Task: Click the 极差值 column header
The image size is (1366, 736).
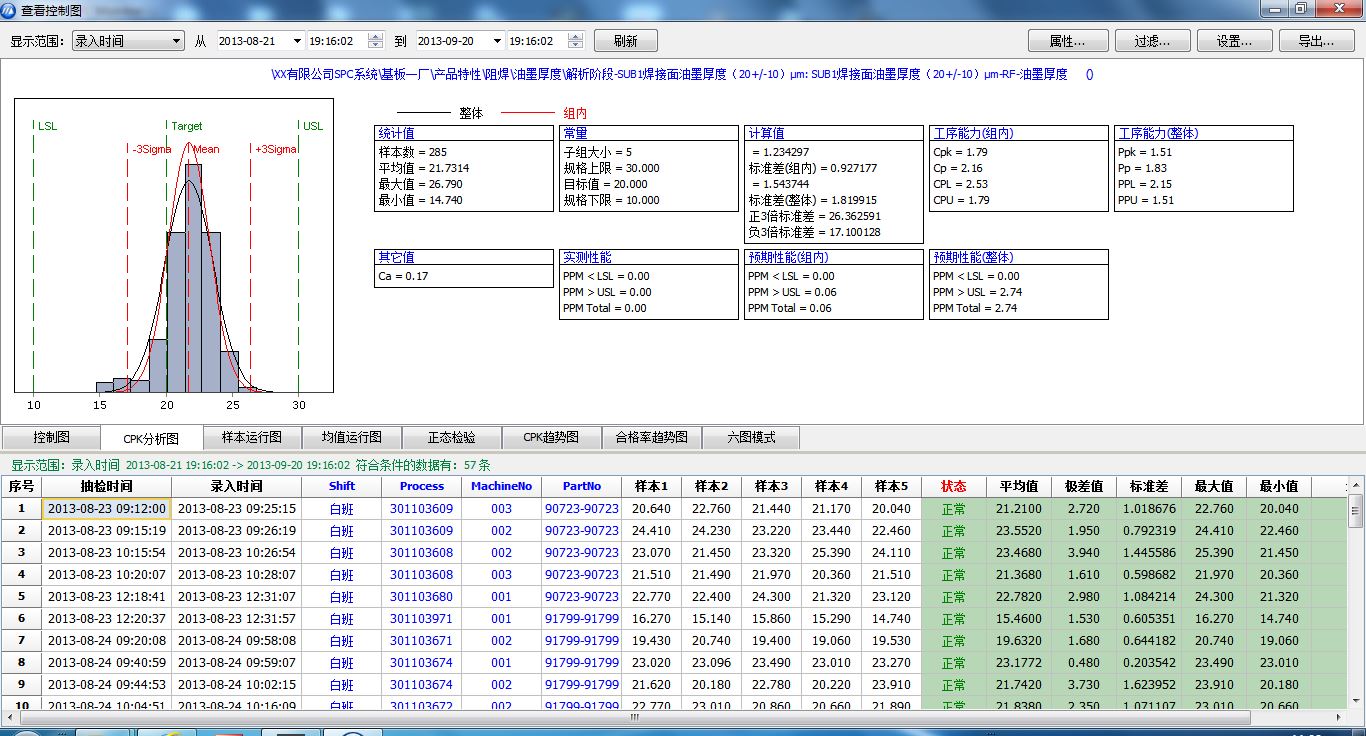Action: (1084, 486)
